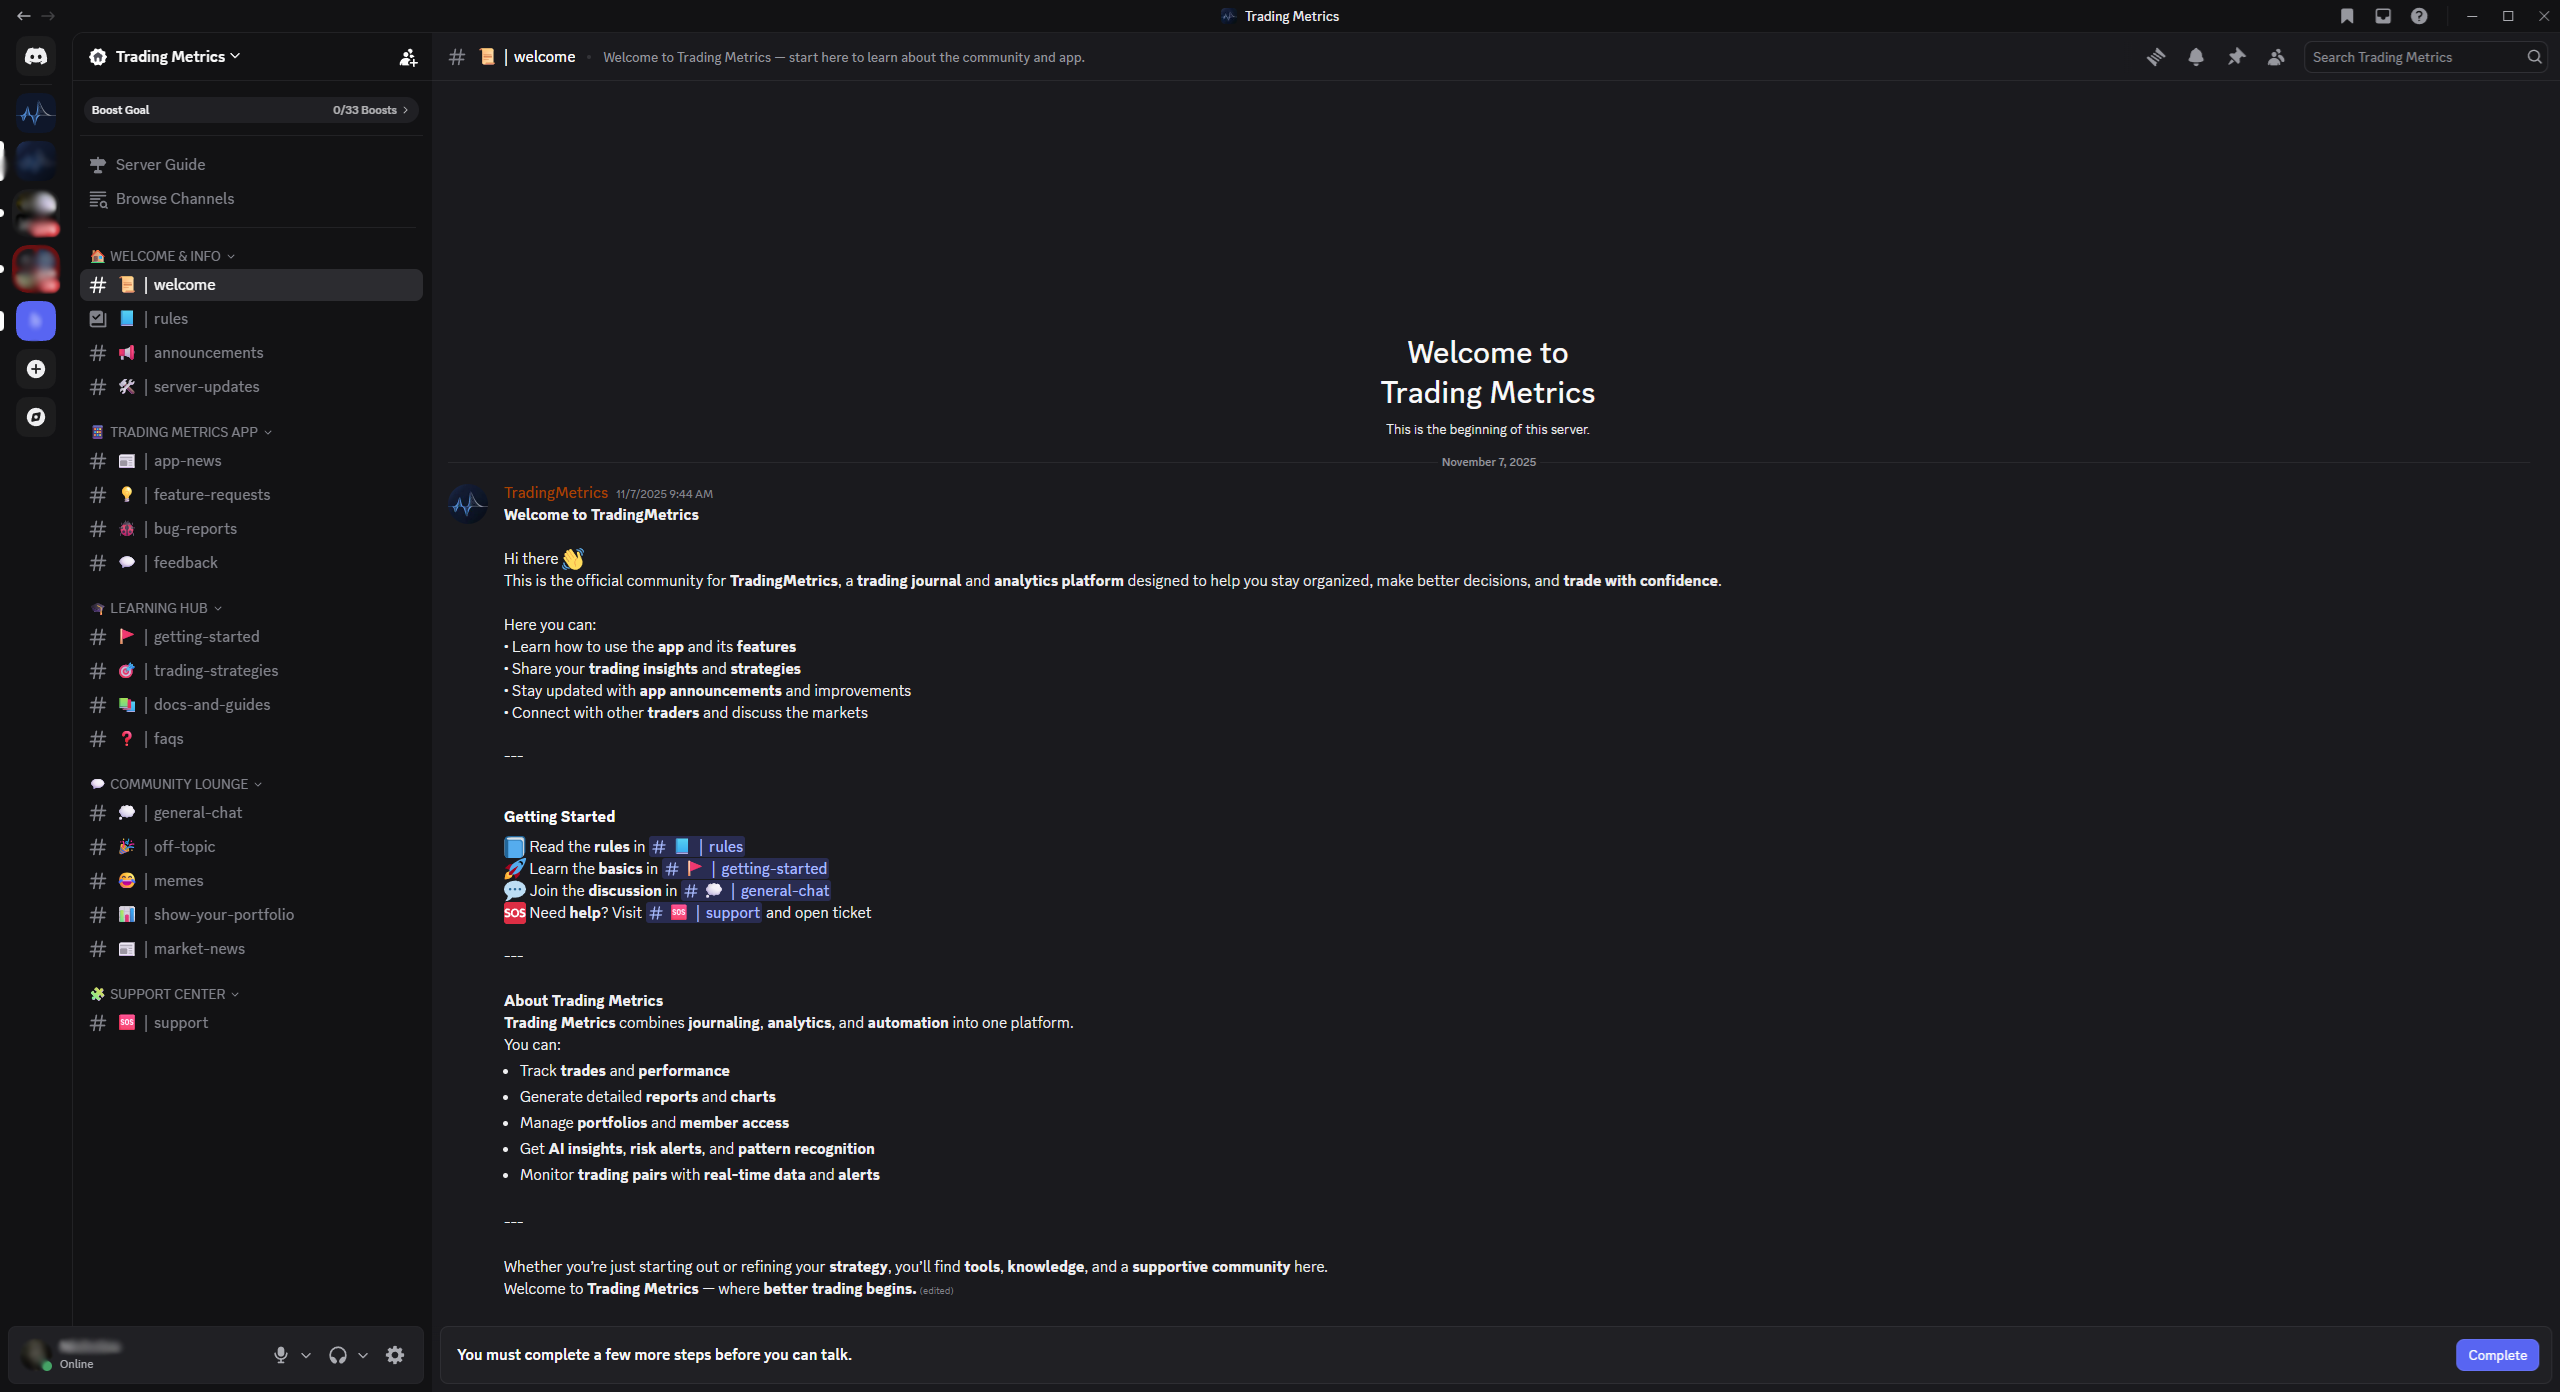Screen dimensions: 2560x1392
Task: Open the trading-strategies channel
Action: pos(251,671)
